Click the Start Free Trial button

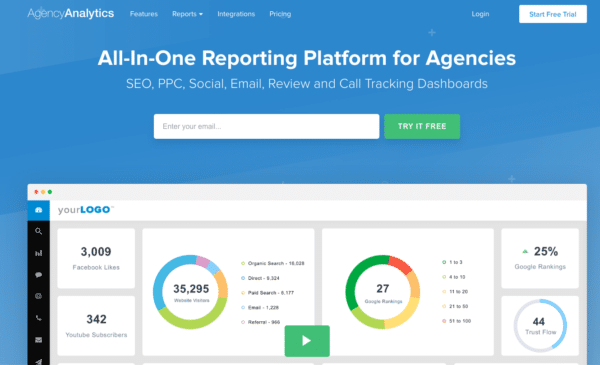tap(553, 14)
